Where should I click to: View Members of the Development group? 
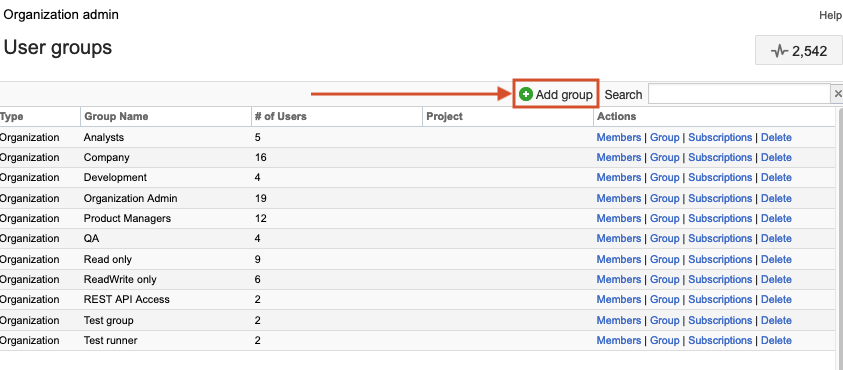(619, 177)
